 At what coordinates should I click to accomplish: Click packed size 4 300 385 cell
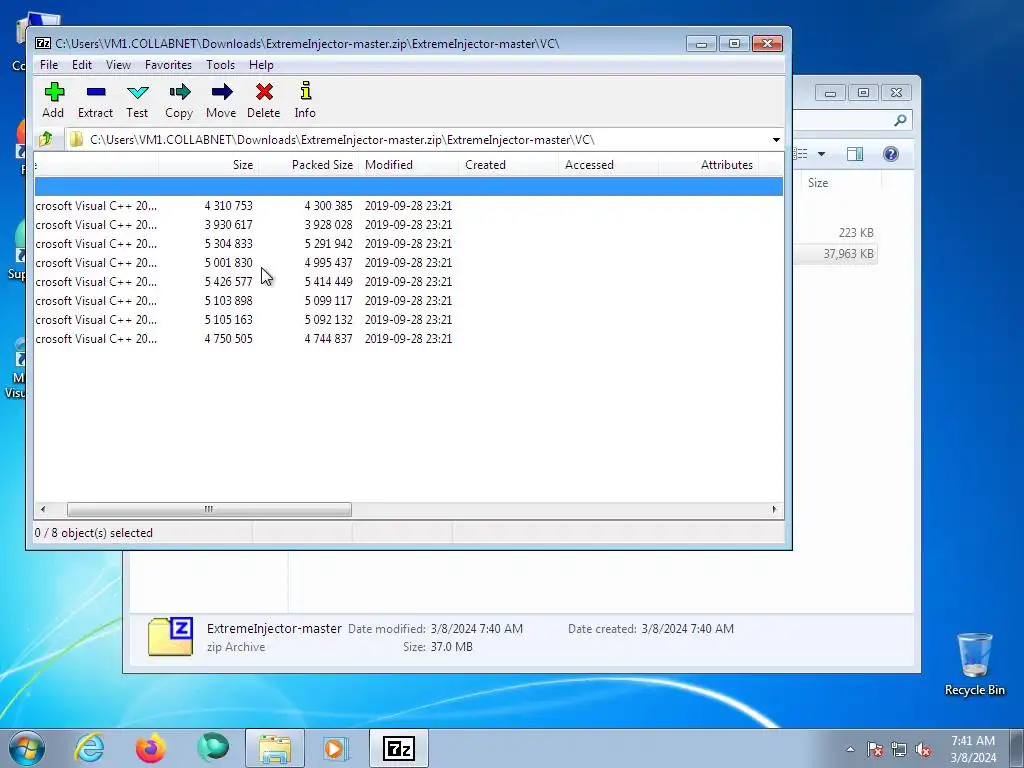tap(328, 206)
